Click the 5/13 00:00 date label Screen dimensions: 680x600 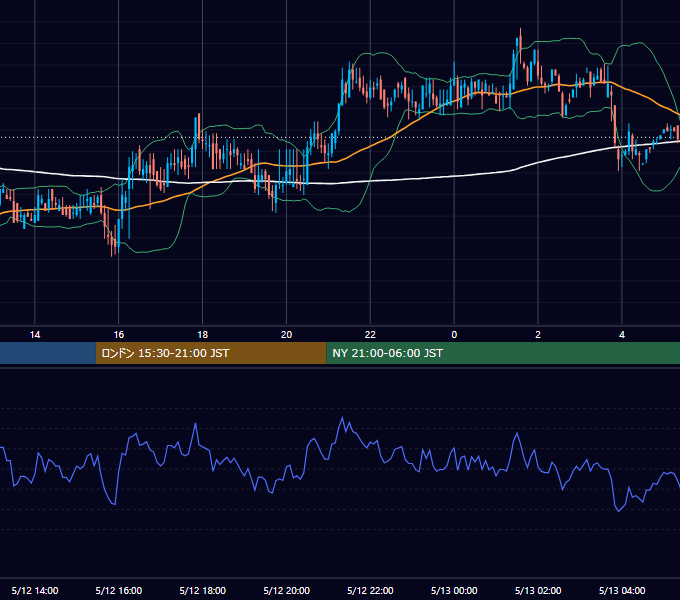[454, 590]
